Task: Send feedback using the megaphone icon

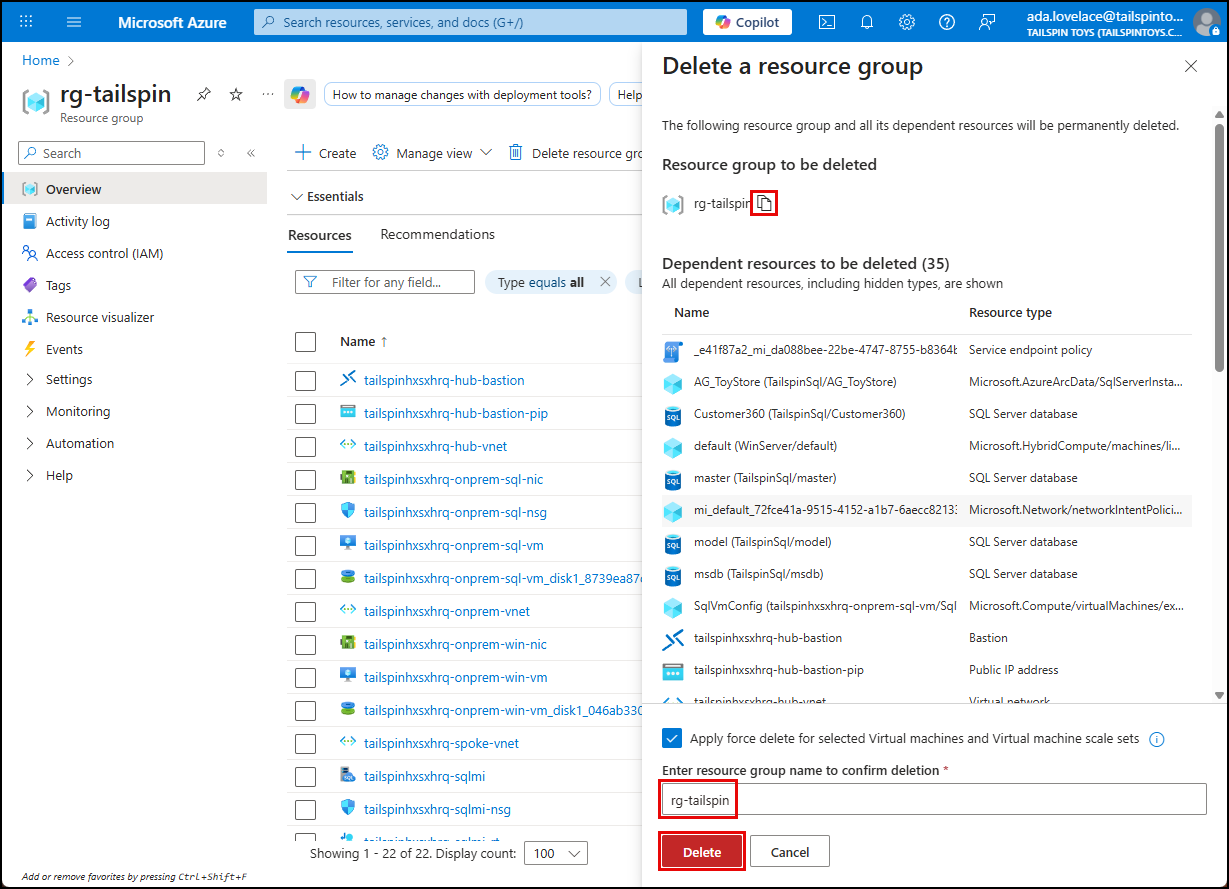Action: [987, 21]
